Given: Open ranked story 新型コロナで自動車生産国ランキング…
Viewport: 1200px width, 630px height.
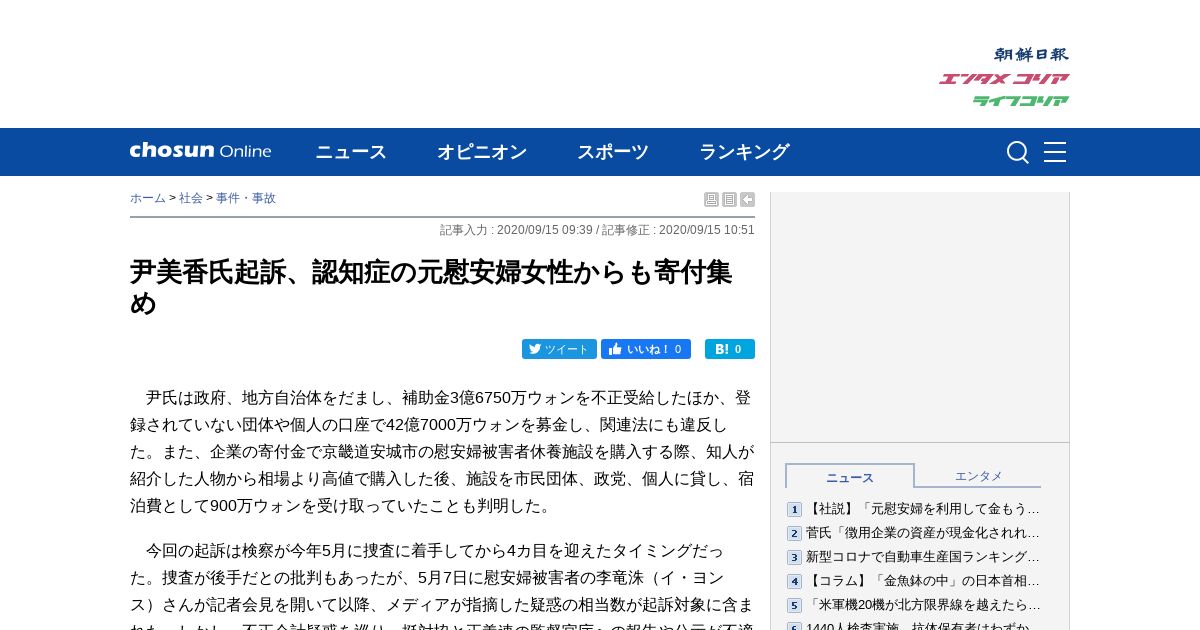Looking at the screenshot, I should [923, 557].
